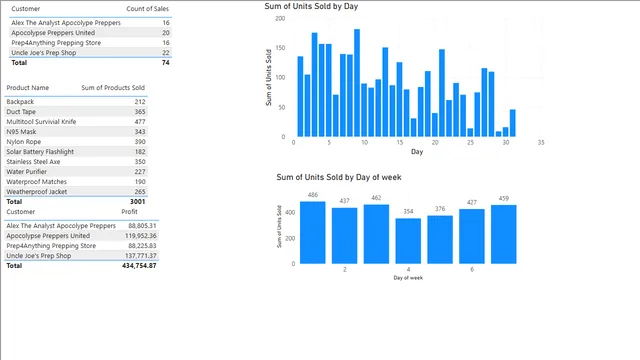Select the Nylon Rope row
Image resolution: width=640 pixels, height=360 pixels.
[76, 142]
